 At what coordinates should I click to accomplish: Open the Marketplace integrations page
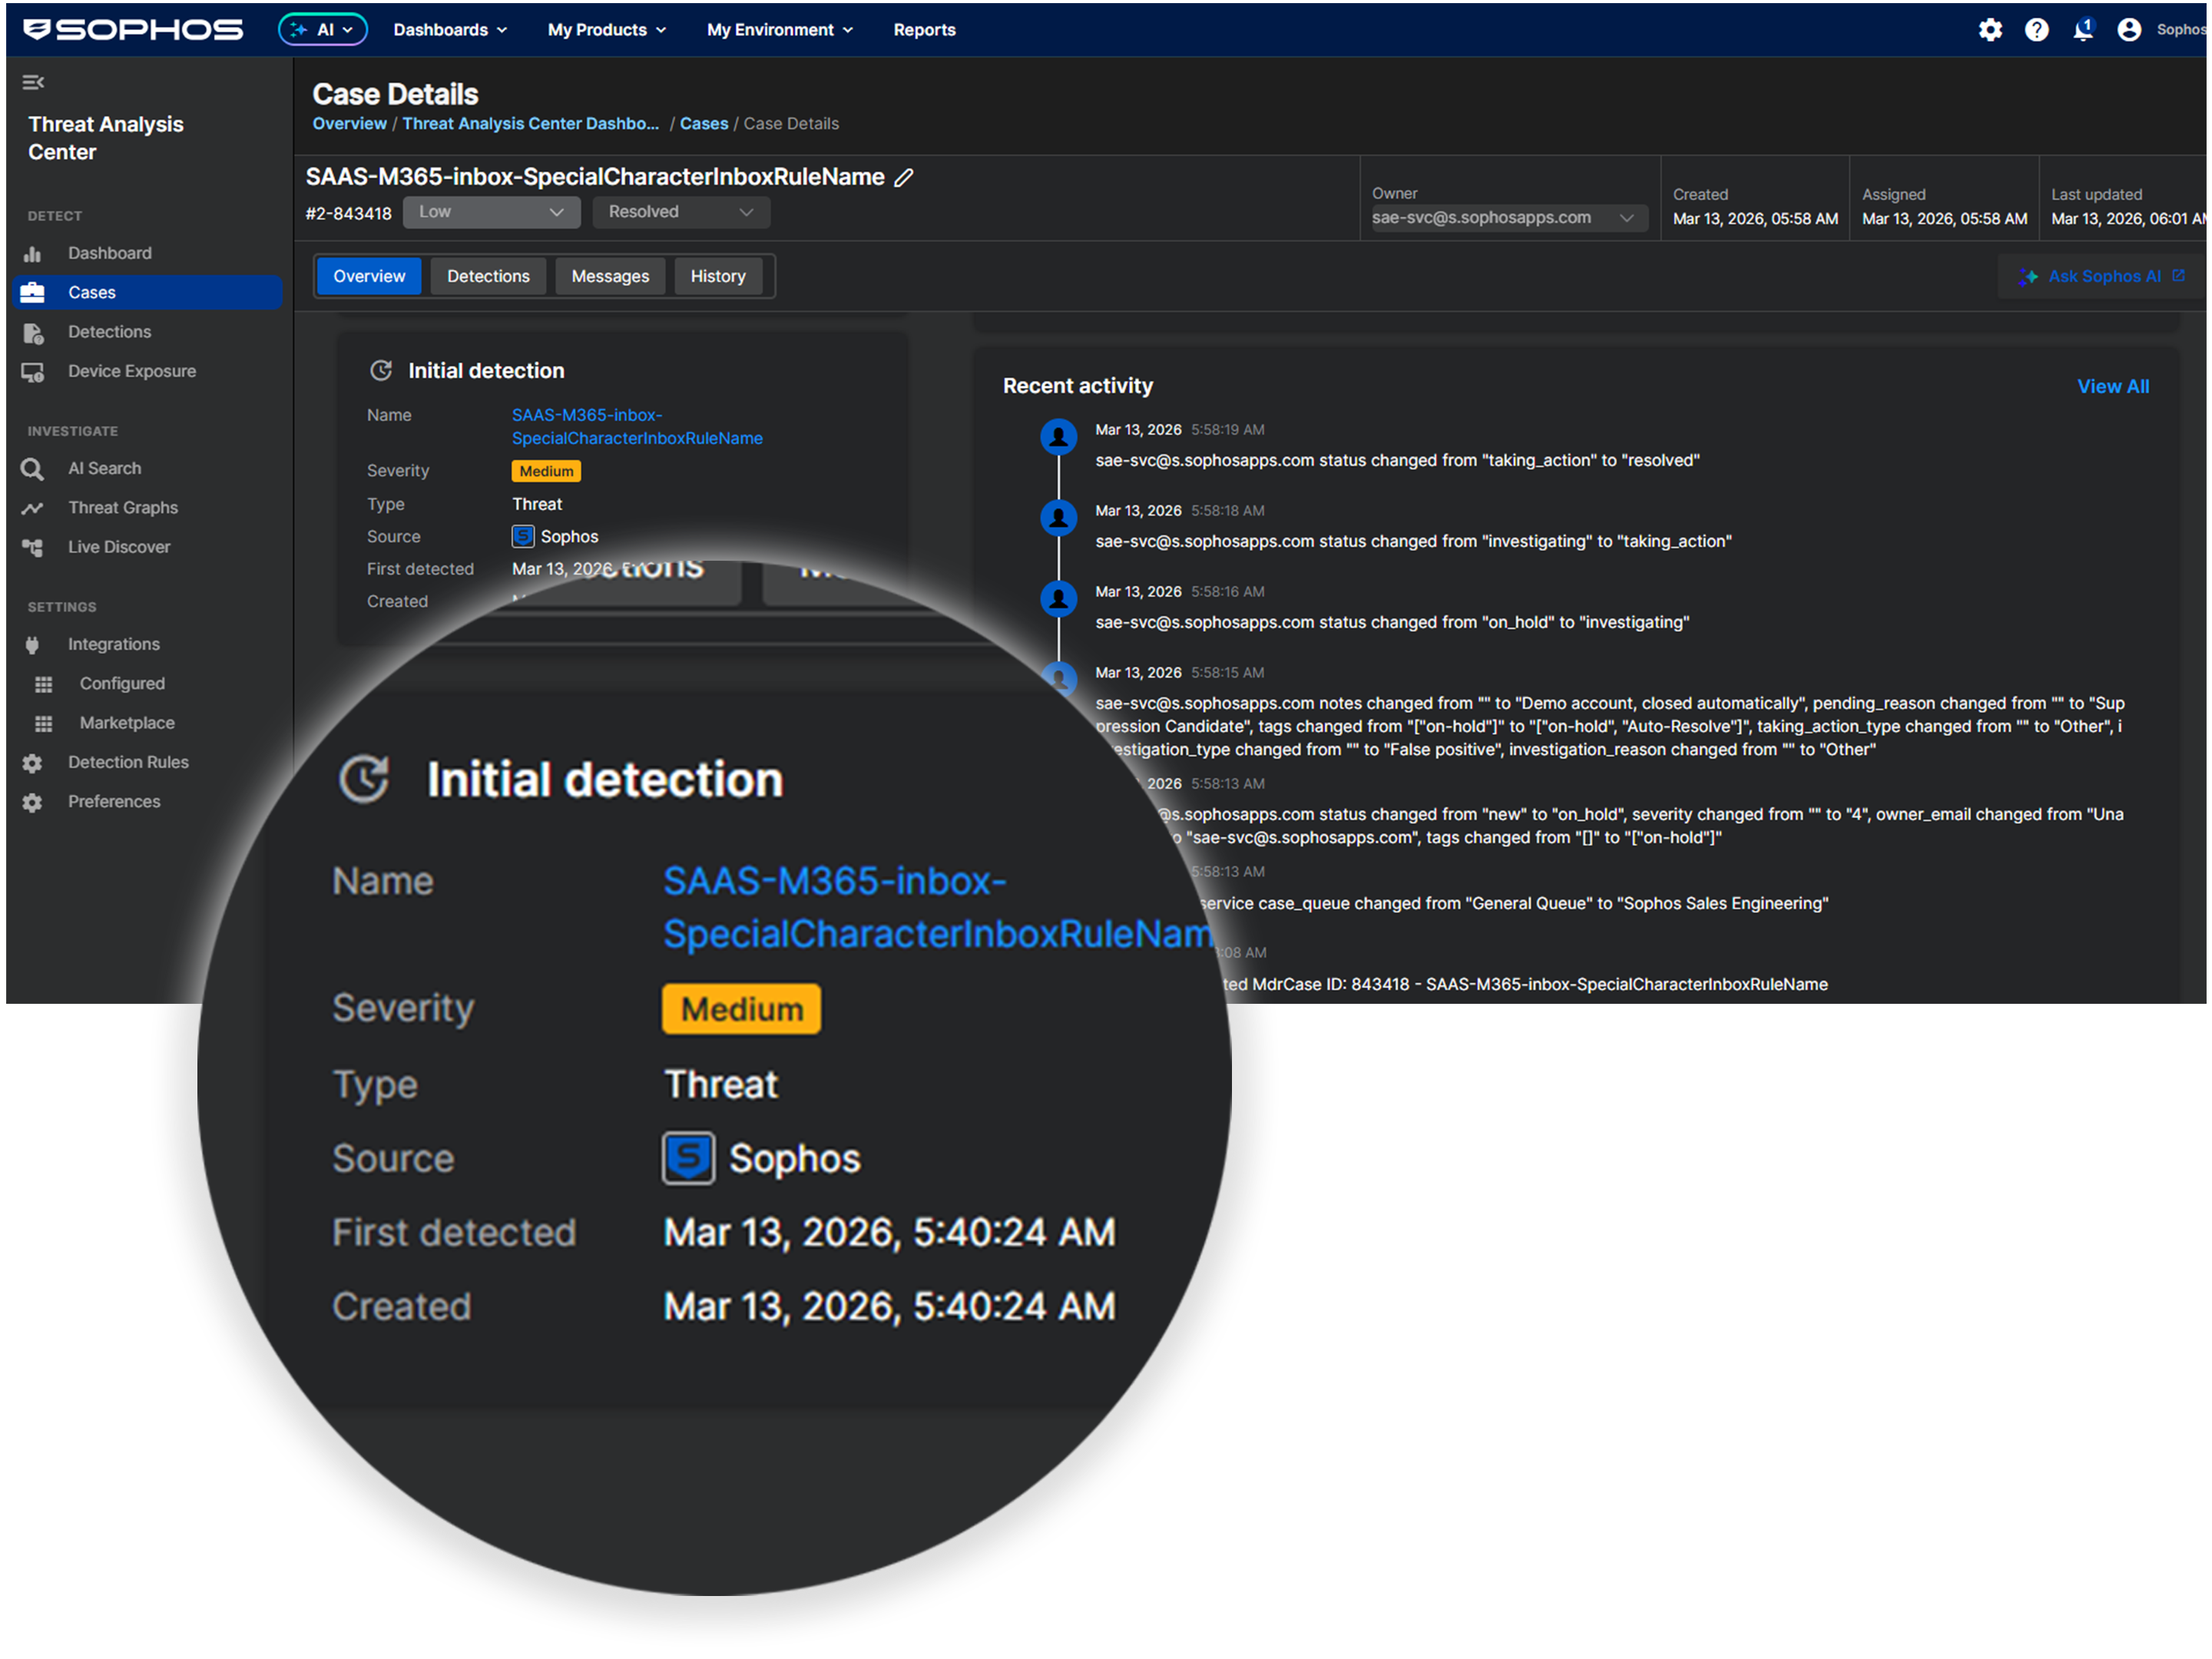[126, 722]
